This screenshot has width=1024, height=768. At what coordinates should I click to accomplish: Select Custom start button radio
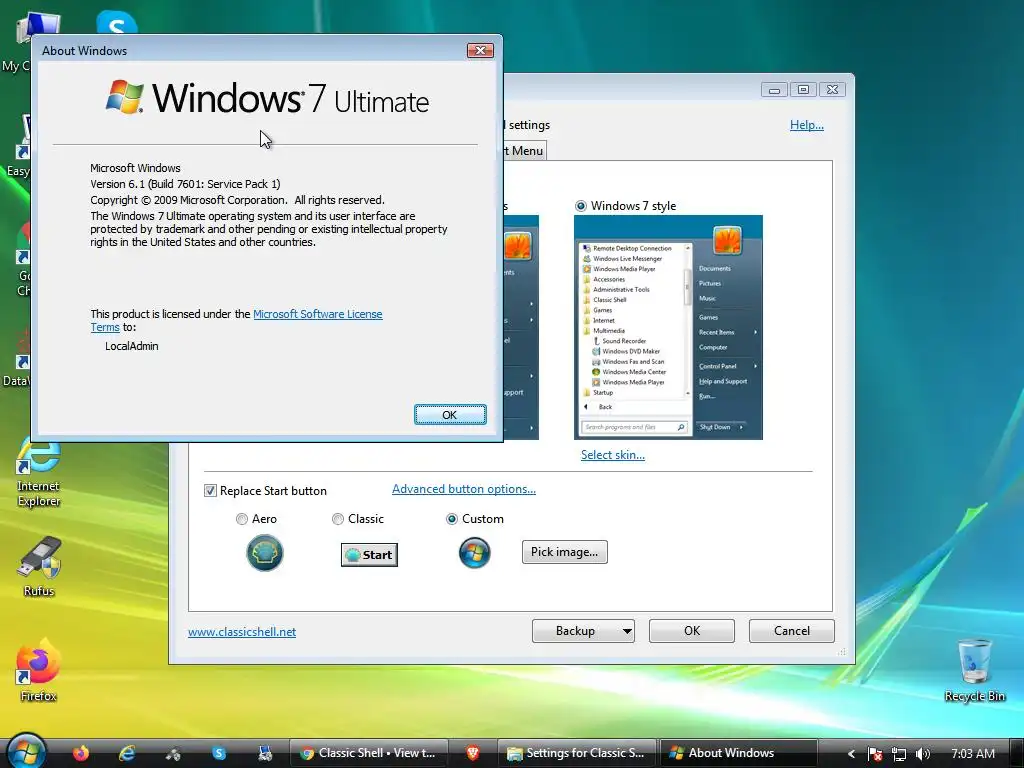pyautogui.click(x=451, y=519)
